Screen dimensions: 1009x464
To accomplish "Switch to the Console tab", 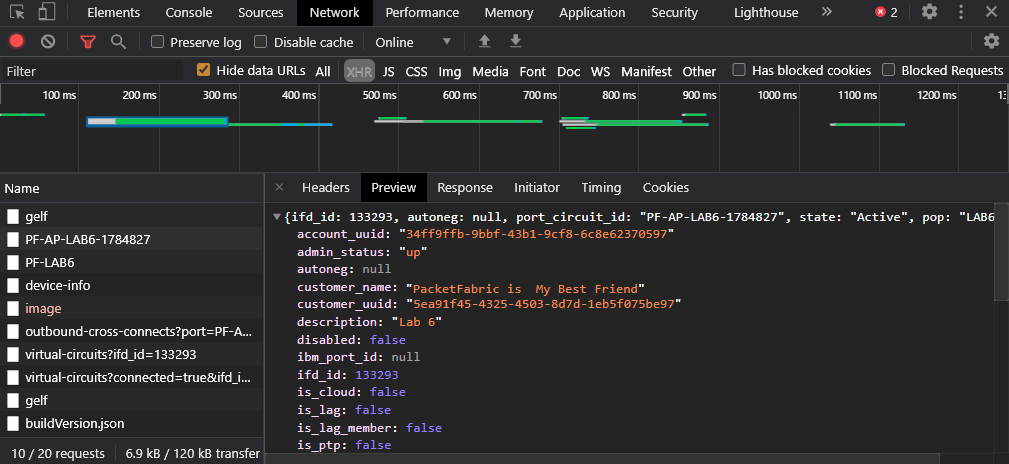I will point(189,12).
